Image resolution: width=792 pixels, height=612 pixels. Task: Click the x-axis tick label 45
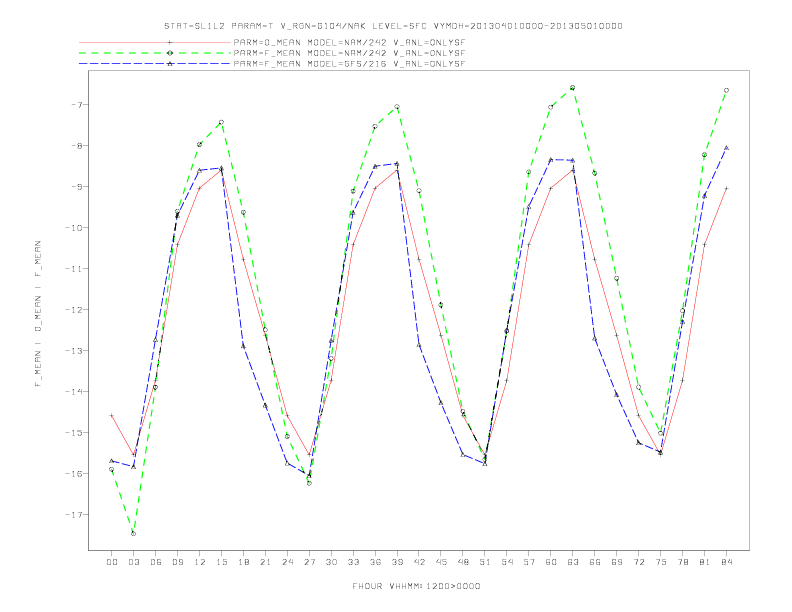[x=441, y=562]
